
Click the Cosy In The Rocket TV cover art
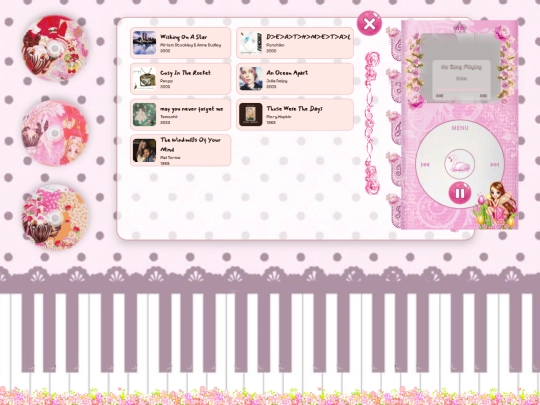click(145, 79)
